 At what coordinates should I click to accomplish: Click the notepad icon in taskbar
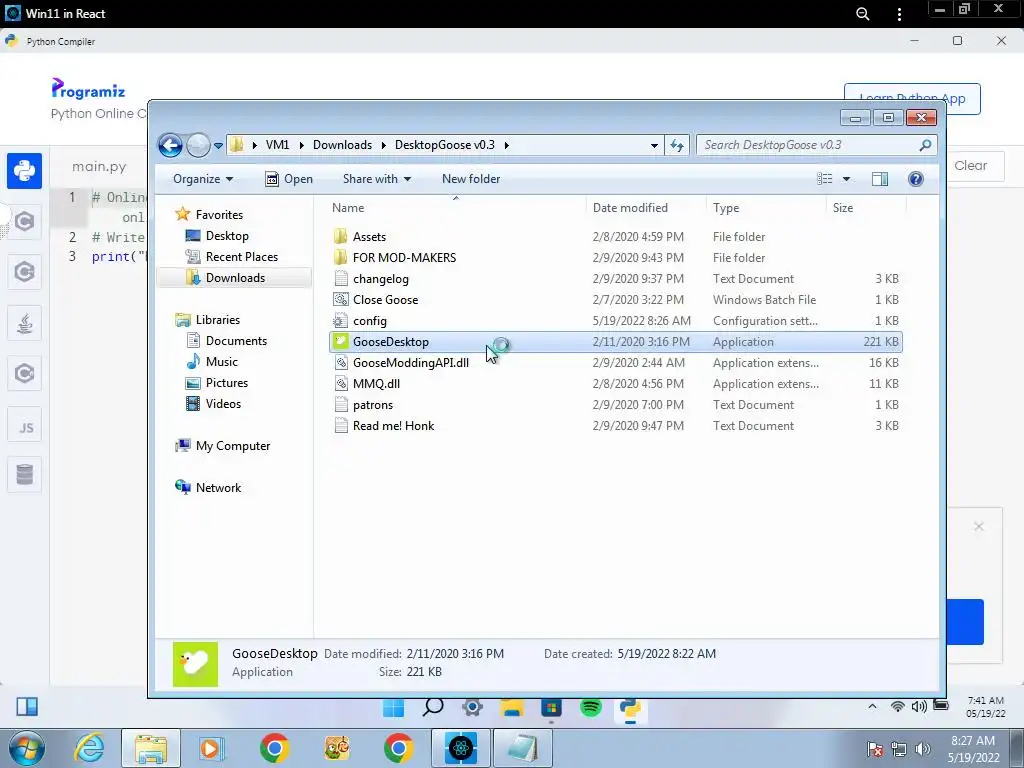click(522, 748)
